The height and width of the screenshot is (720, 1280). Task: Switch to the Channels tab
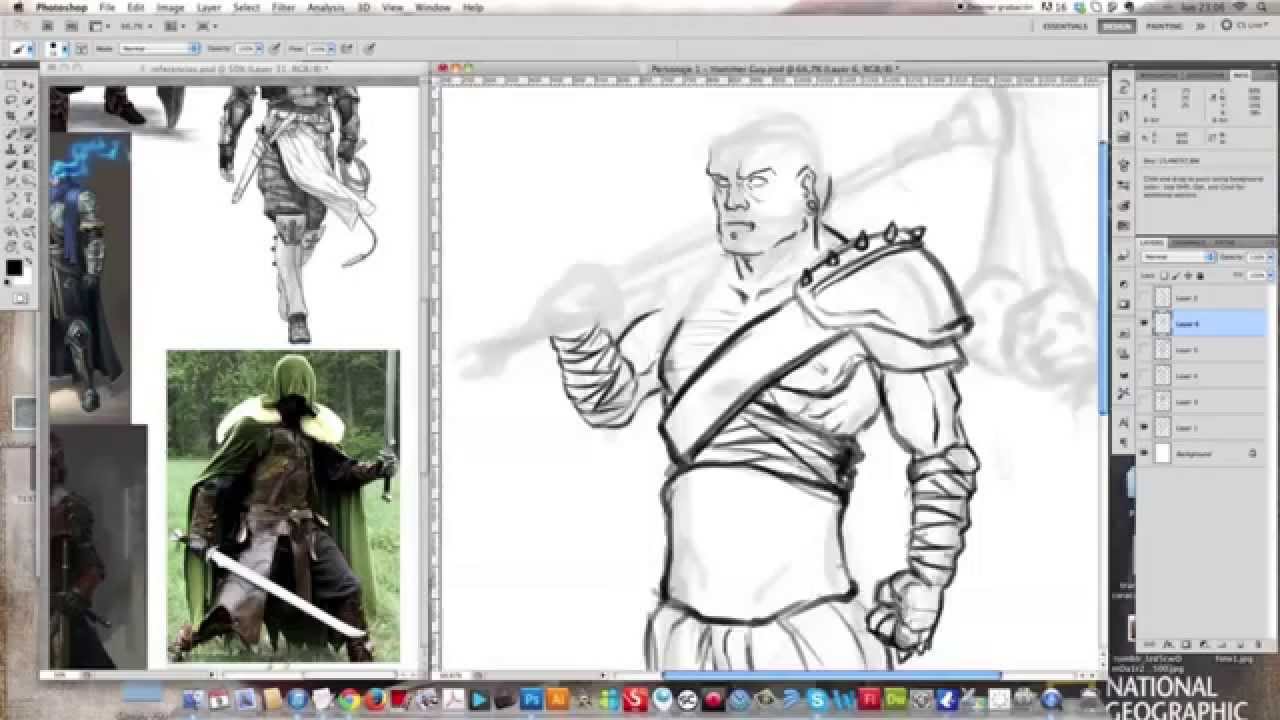[1185, 242]
